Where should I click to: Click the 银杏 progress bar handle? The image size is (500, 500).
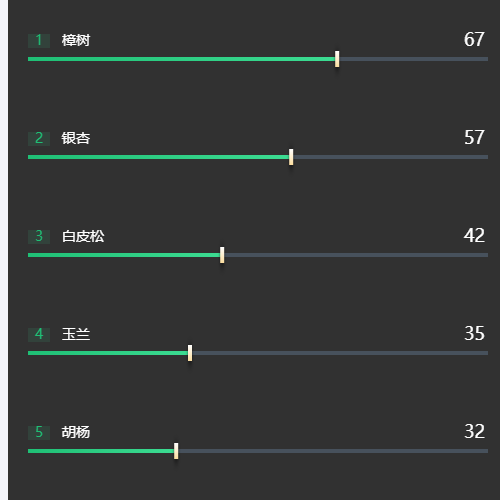click(291, 157)
